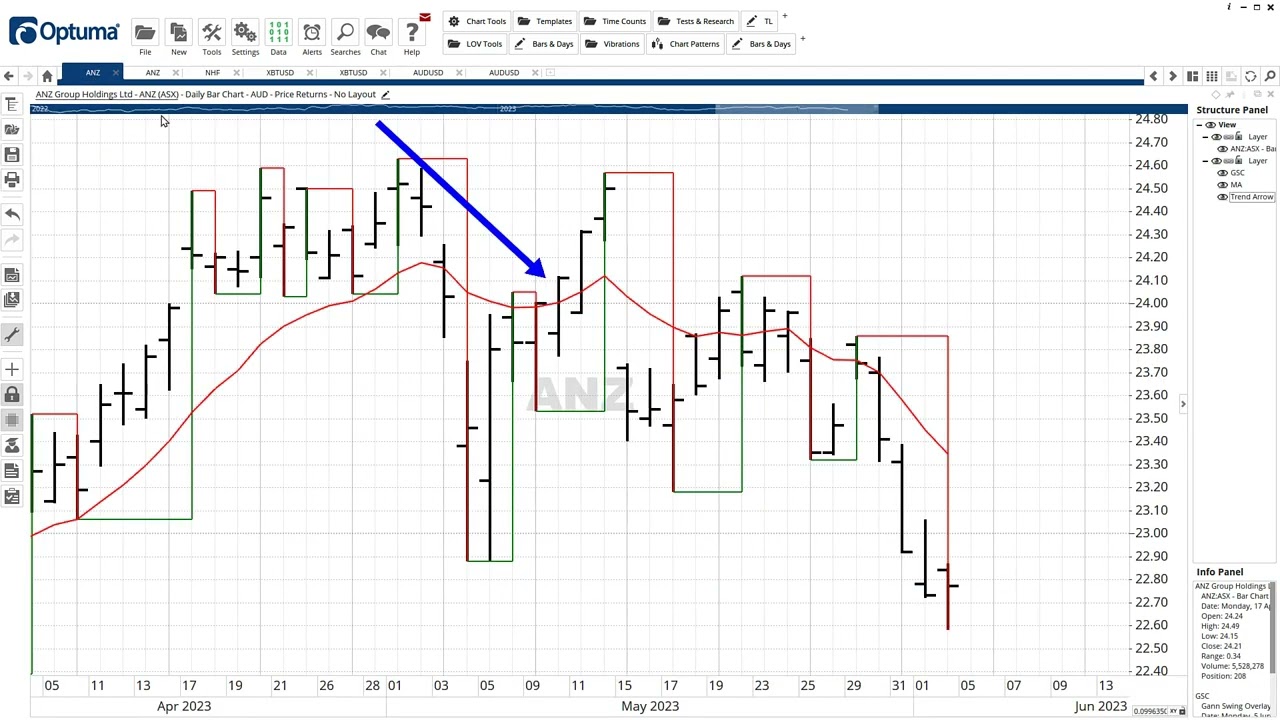This screenshot has width=1280, height=720.
Task: Click the text align icon atop sidebar
Action: click(x=12, y=104)
